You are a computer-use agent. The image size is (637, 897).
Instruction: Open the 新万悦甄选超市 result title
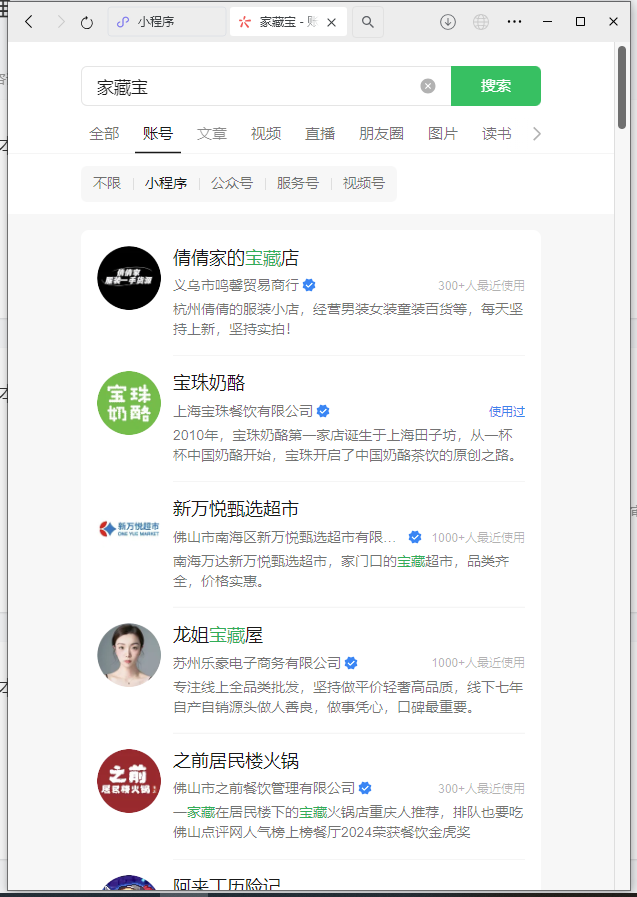[236, 509]
